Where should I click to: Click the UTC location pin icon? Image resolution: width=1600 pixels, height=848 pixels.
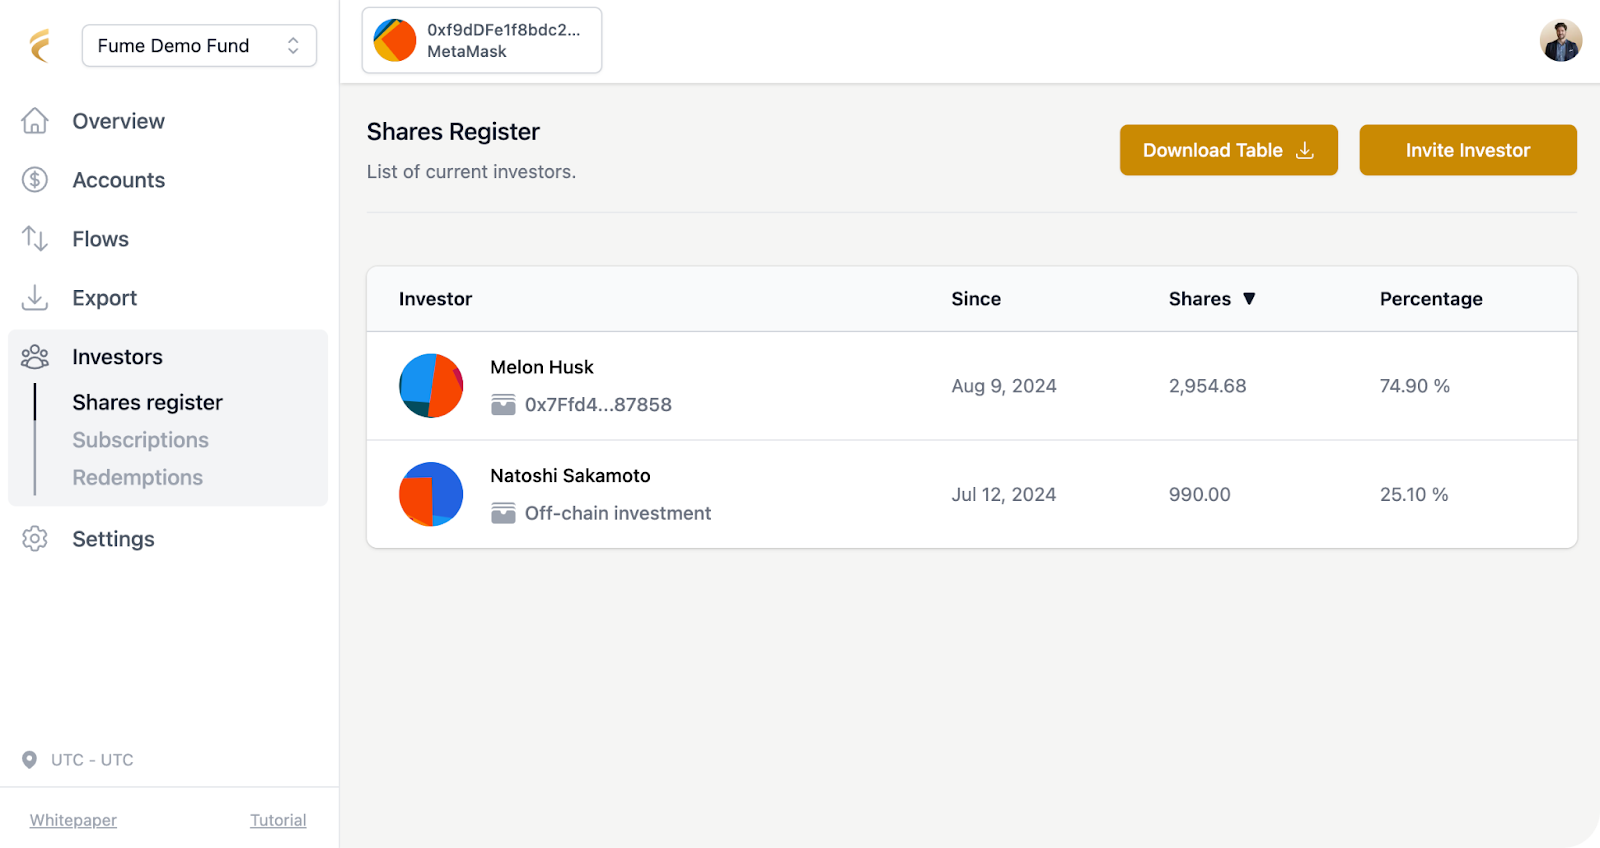pos(30,760)
